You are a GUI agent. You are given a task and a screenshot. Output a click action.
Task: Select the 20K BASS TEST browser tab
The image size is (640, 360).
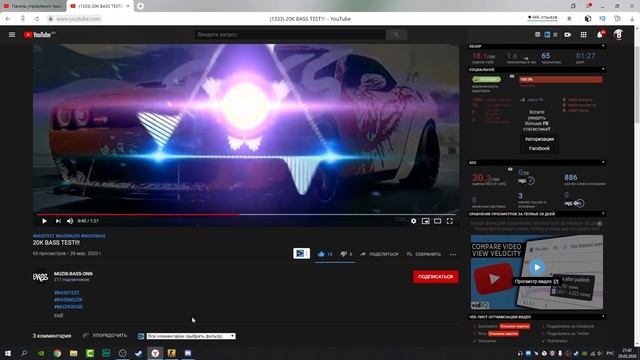(99, 6)
